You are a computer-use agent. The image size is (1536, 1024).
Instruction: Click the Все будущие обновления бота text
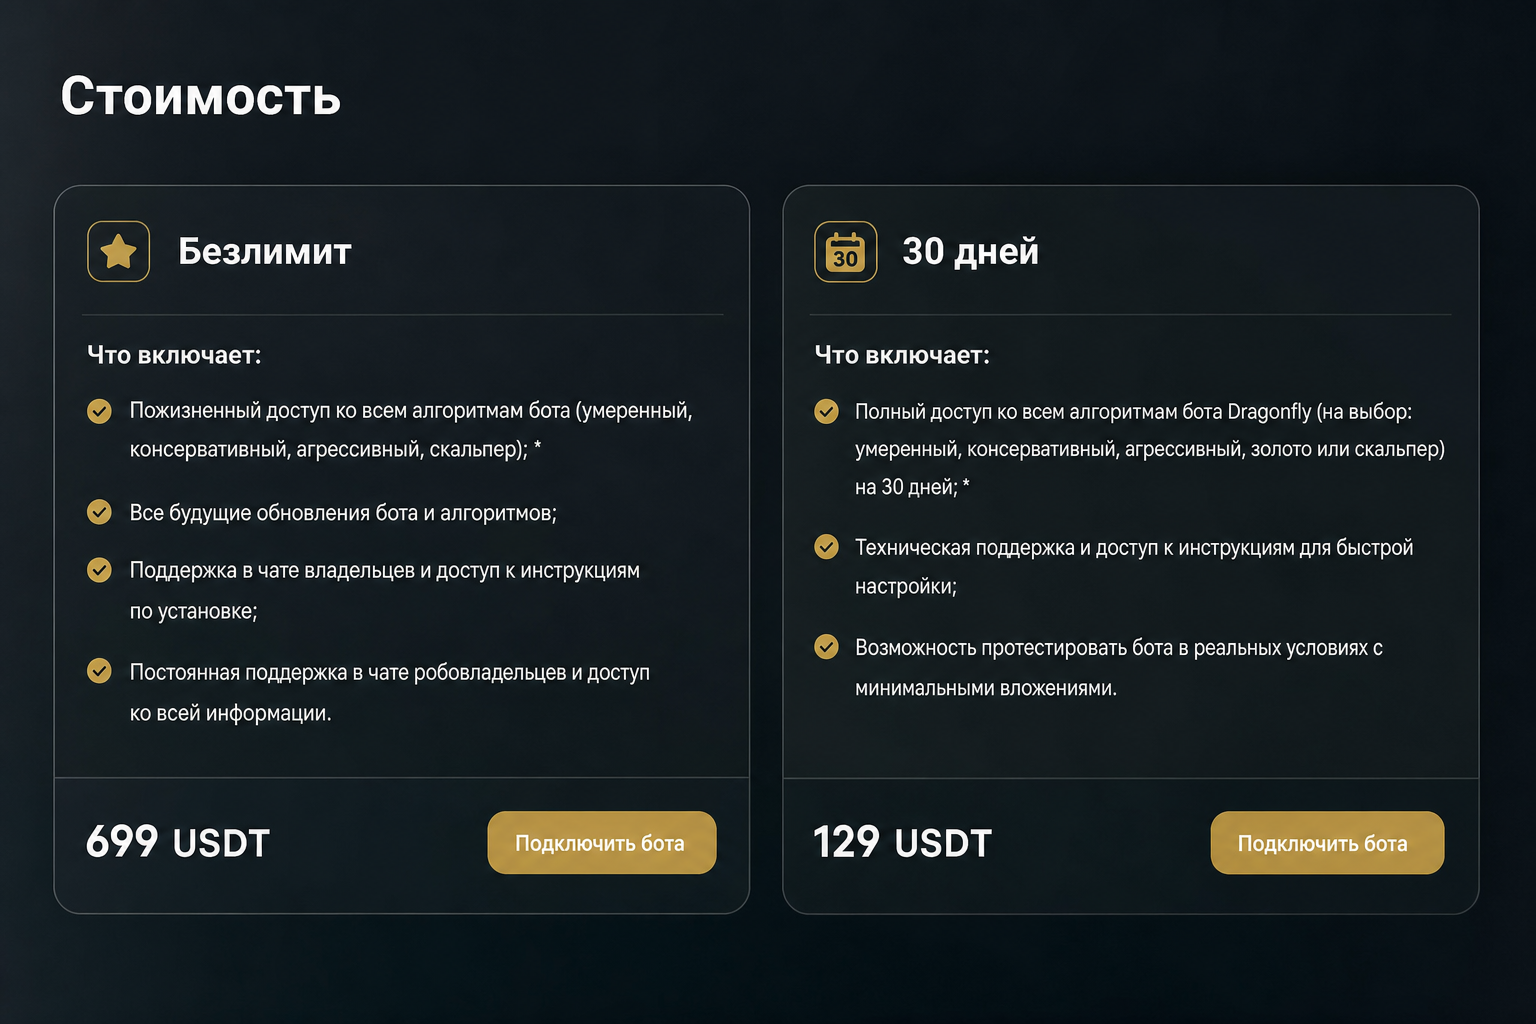click(343, 513)
